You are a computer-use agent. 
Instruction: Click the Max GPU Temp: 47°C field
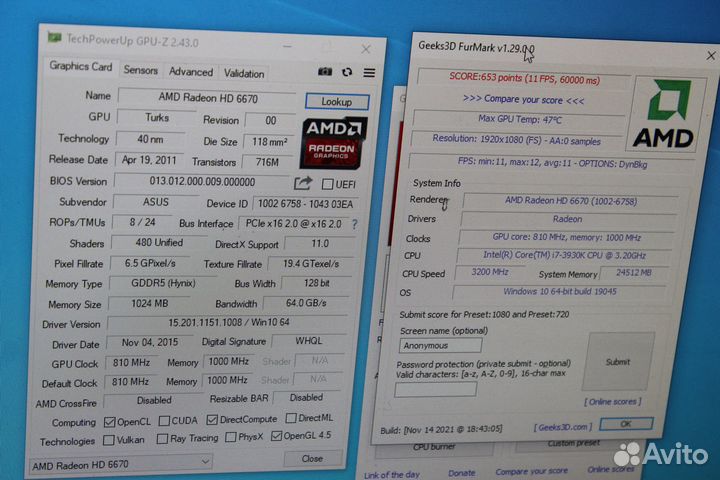pyautogui.click(x=520, y=119)
